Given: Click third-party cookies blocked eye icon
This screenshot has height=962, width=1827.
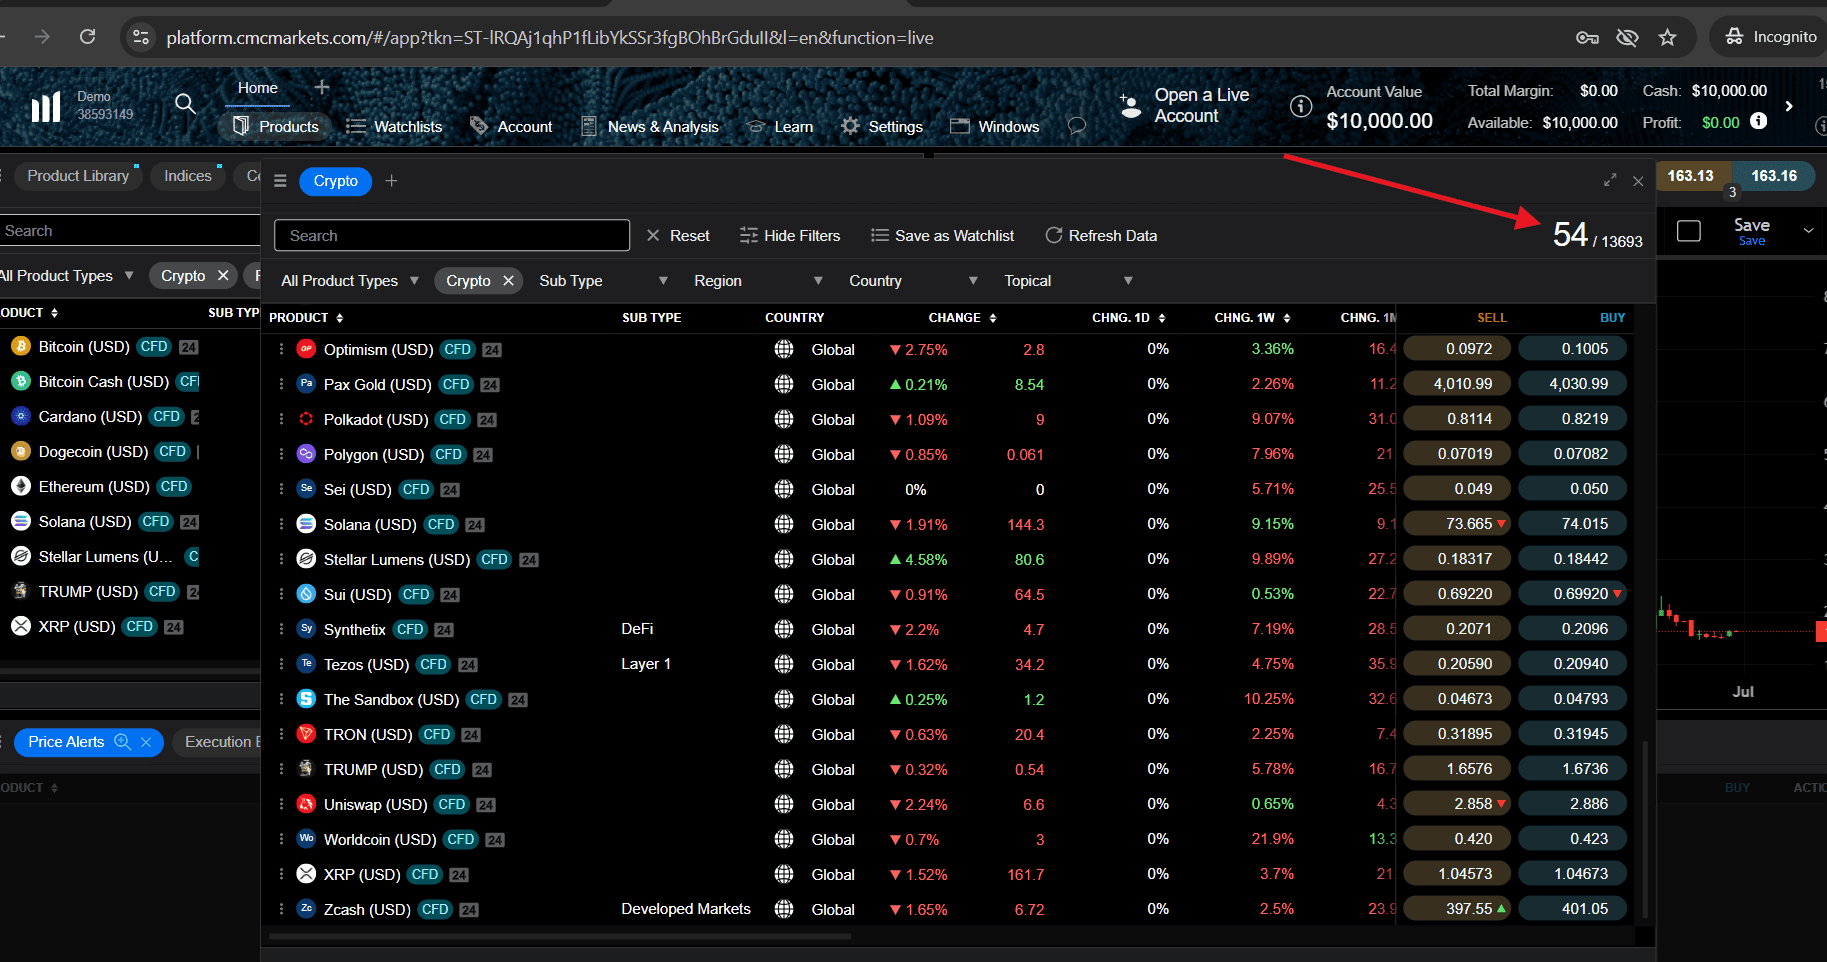Looking at the screenshot, I should click(1627, 38).
